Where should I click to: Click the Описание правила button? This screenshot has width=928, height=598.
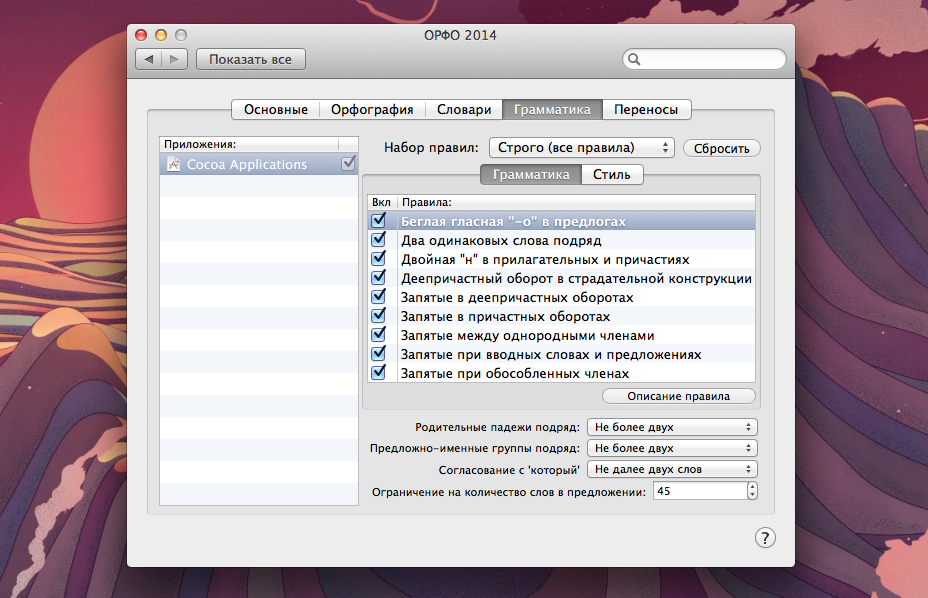point(678,396)
